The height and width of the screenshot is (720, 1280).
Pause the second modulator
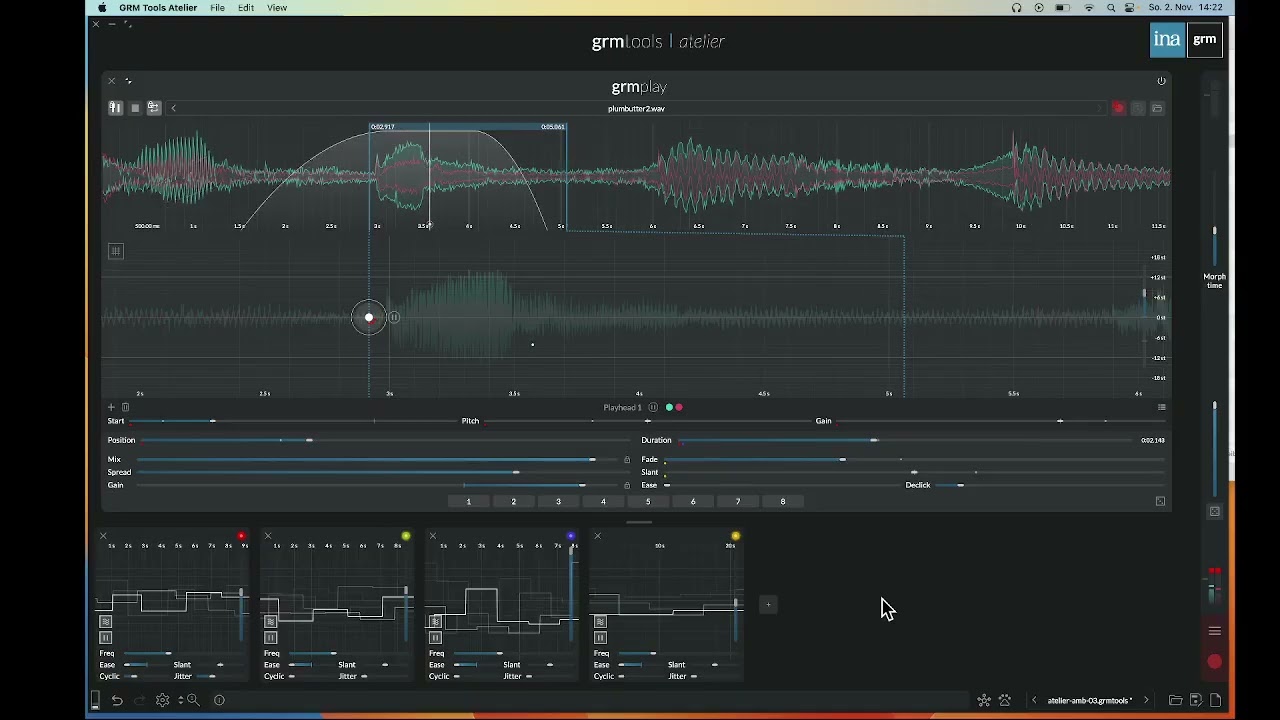270,638
